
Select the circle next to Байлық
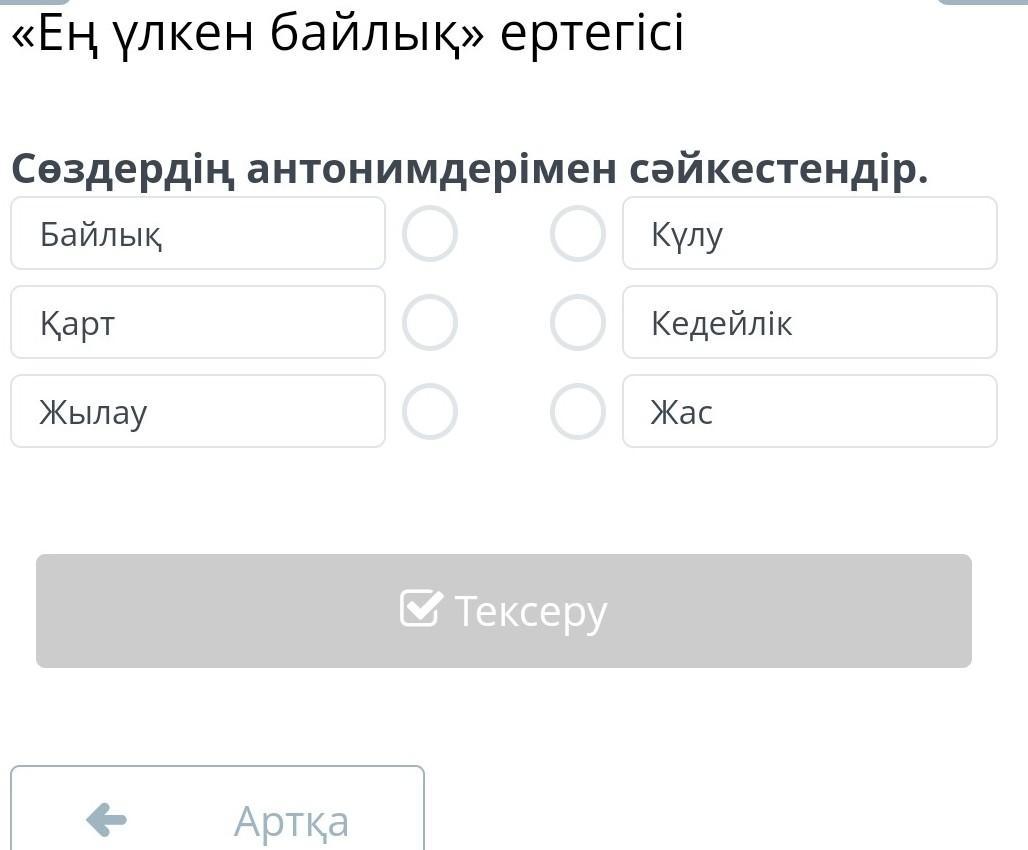430,234
